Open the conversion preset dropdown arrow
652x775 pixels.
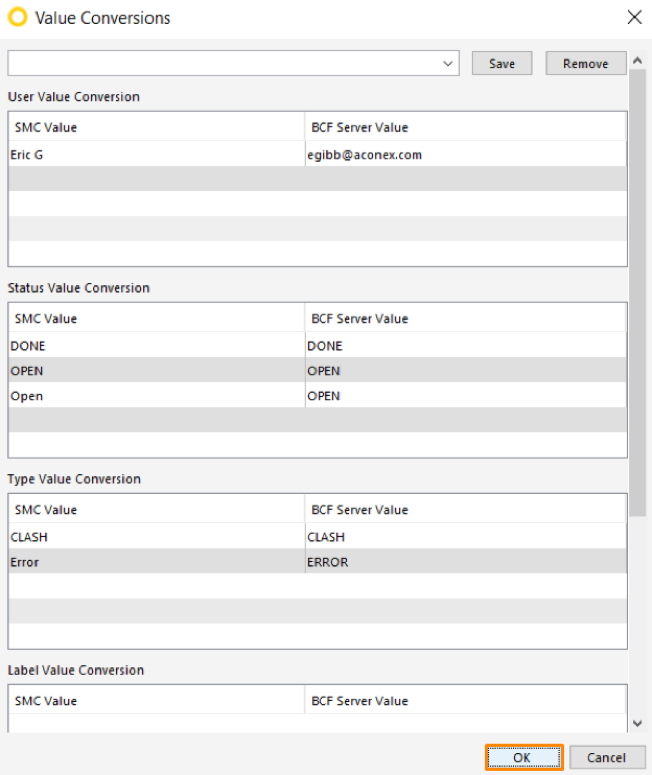point(448,63)
